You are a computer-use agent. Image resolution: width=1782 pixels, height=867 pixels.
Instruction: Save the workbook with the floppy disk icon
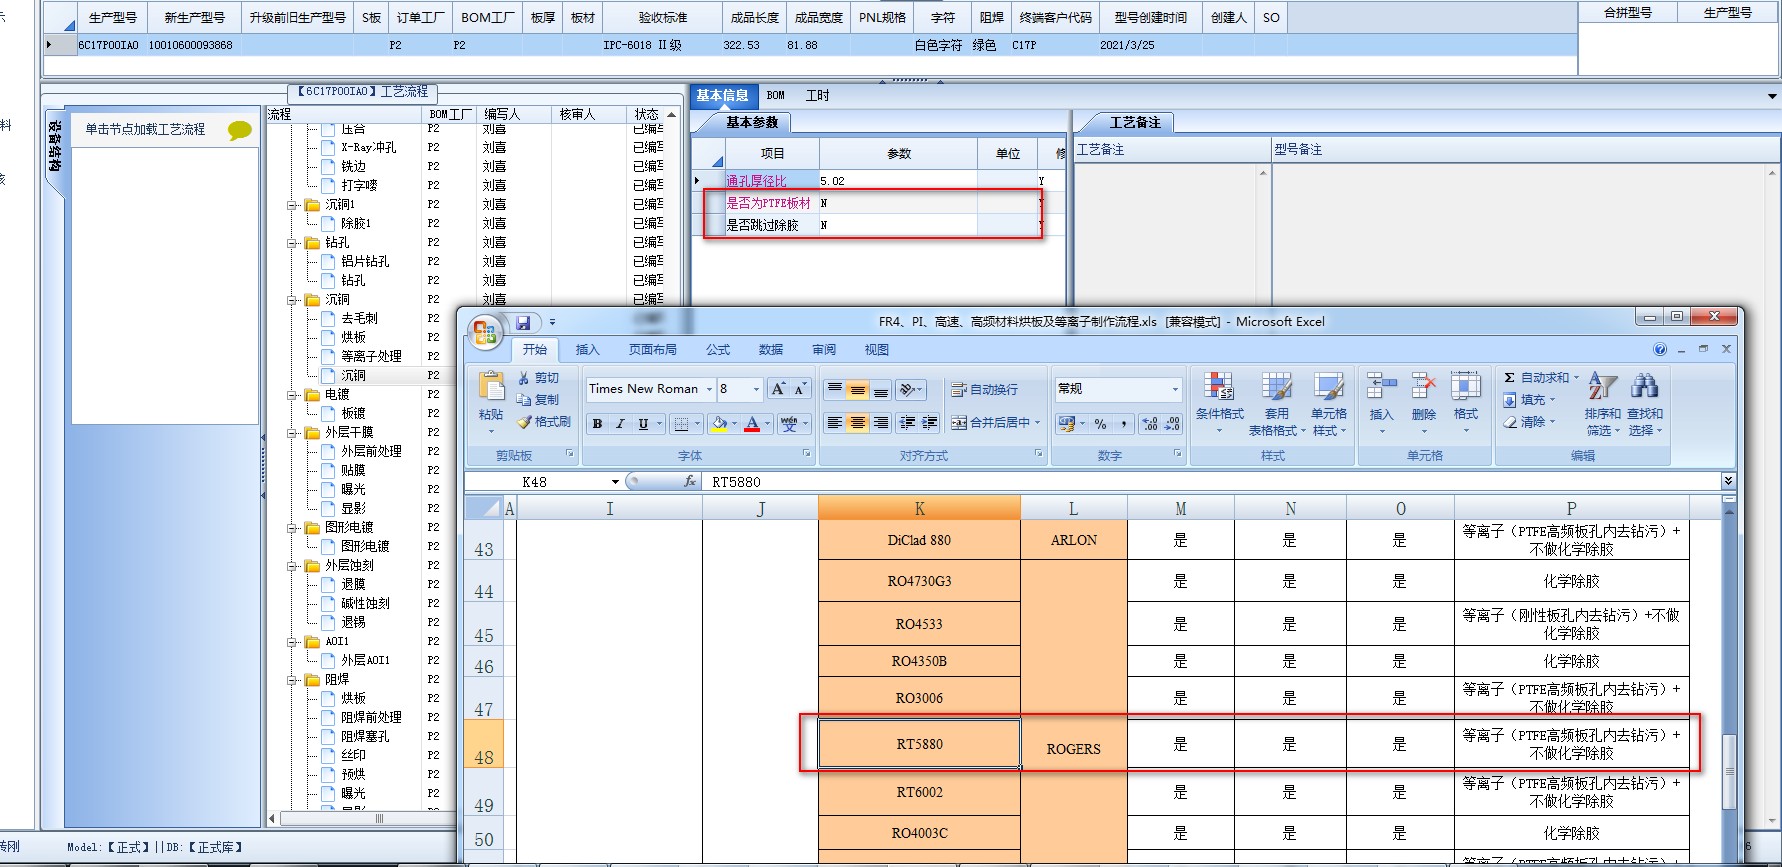523,323
